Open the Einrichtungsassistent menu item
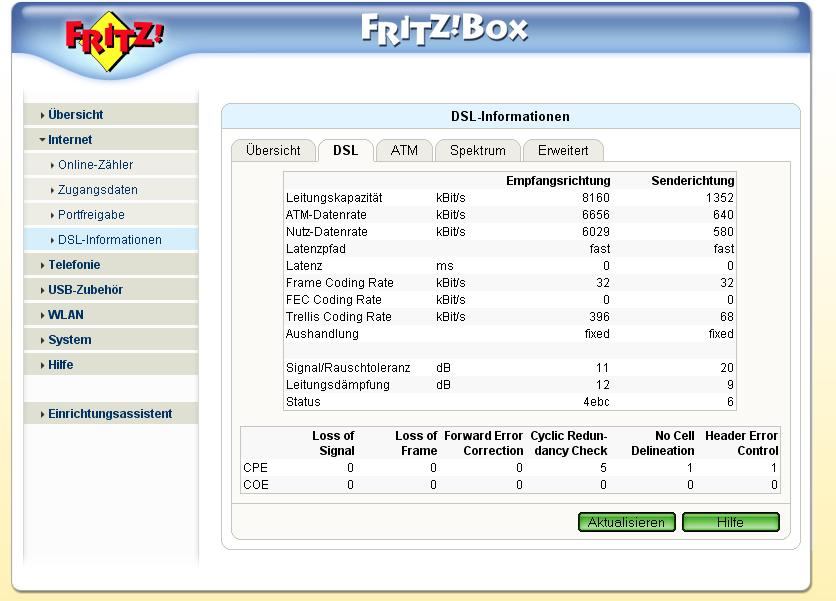The height and width of the screenshot is (601, 836). (x=111, y=414)
